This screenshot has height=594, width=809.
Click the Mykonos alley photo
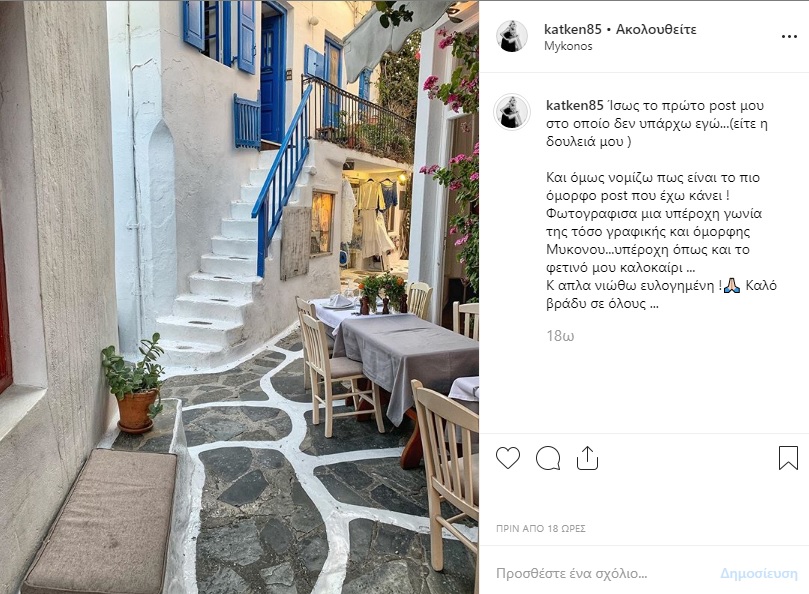point(239,297)
